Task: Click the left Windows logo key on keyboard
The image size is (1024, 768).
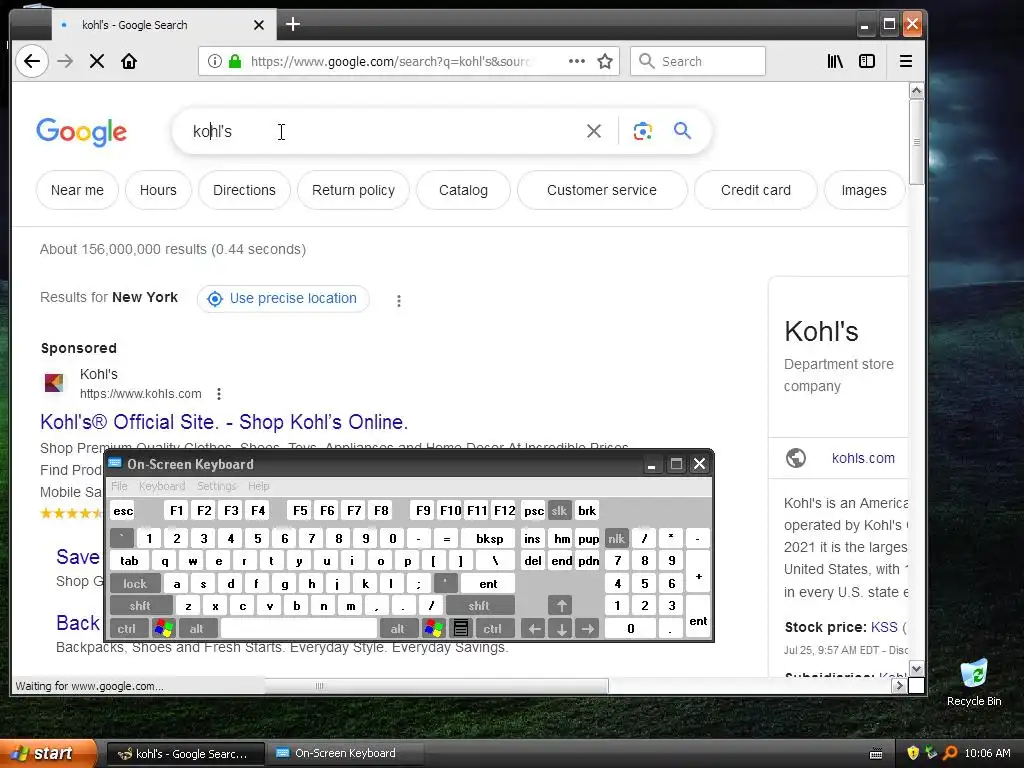Action: pos(163,628)
